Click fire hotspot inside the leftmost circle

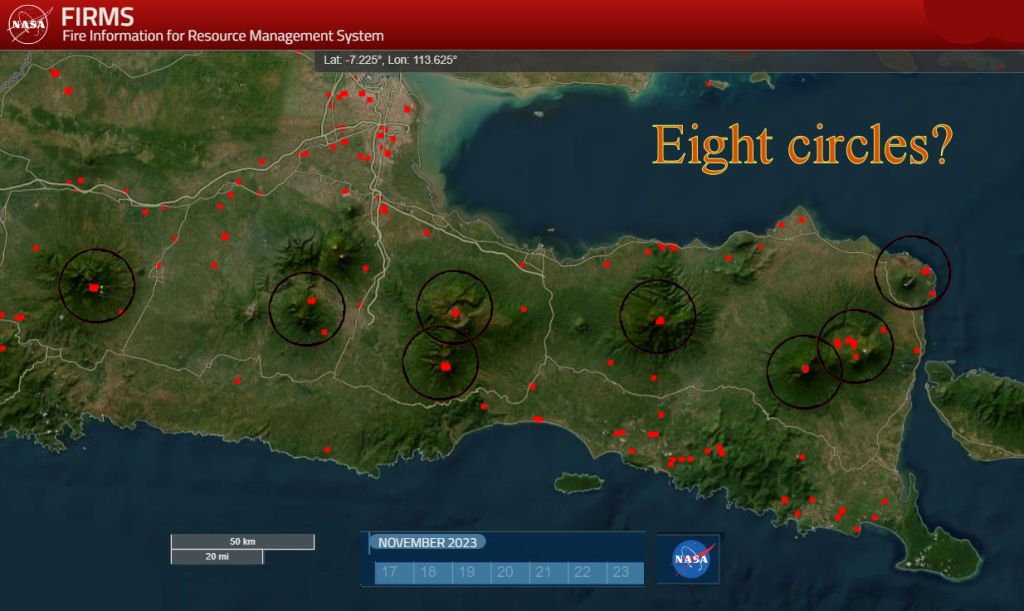pyautogui.click(x=94, y=287)
